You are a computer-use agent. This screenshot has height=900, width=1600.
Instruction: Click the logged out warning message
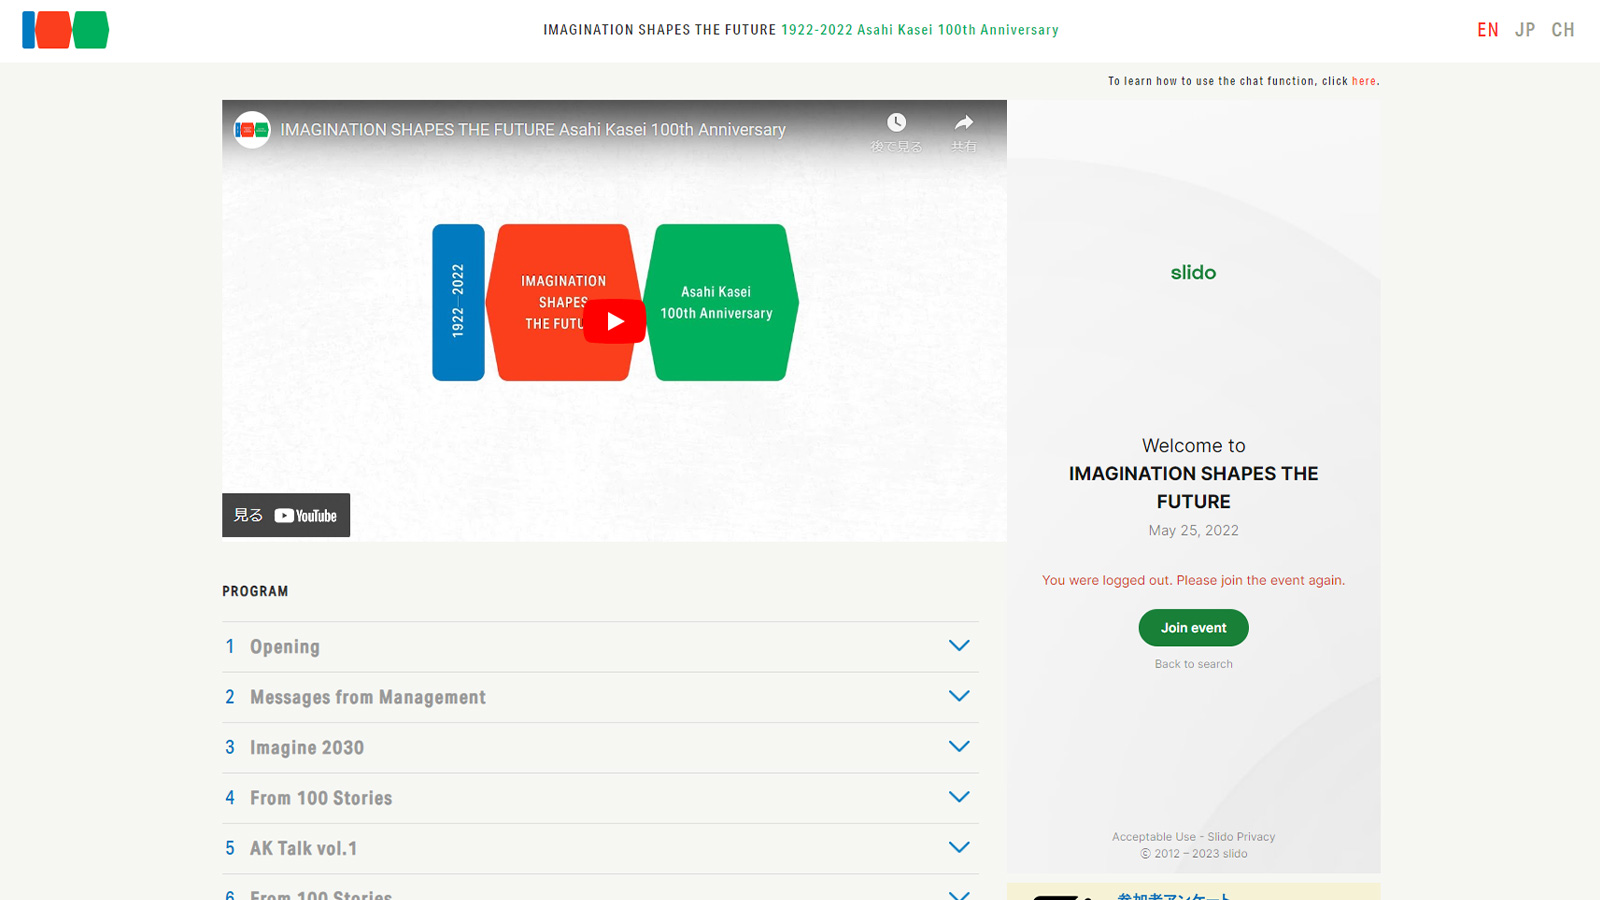pos(1193,580)
